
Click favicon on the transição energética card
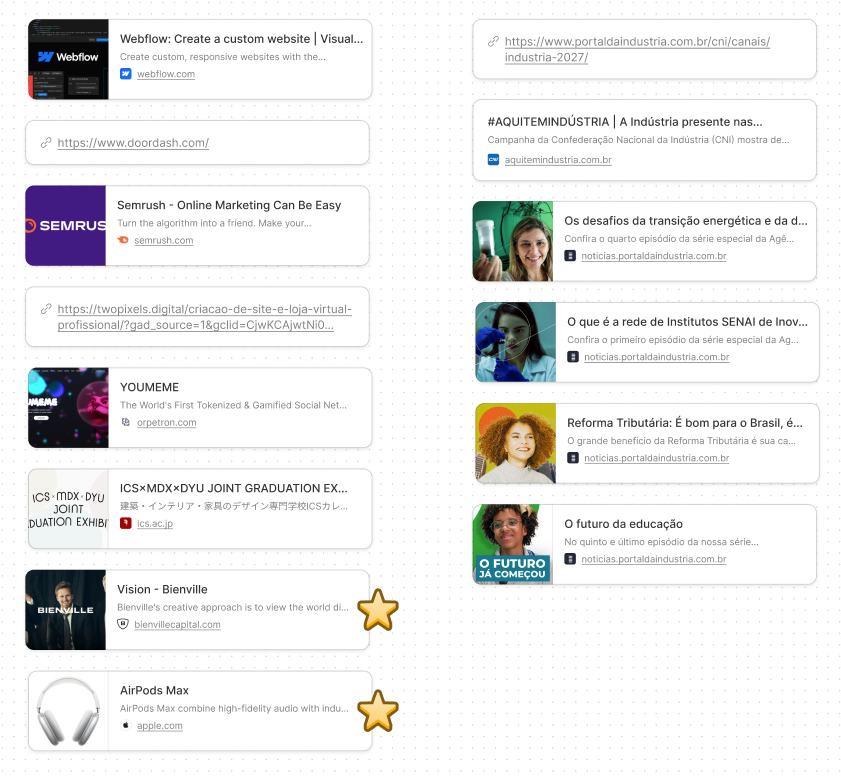[x=570, y=256]
